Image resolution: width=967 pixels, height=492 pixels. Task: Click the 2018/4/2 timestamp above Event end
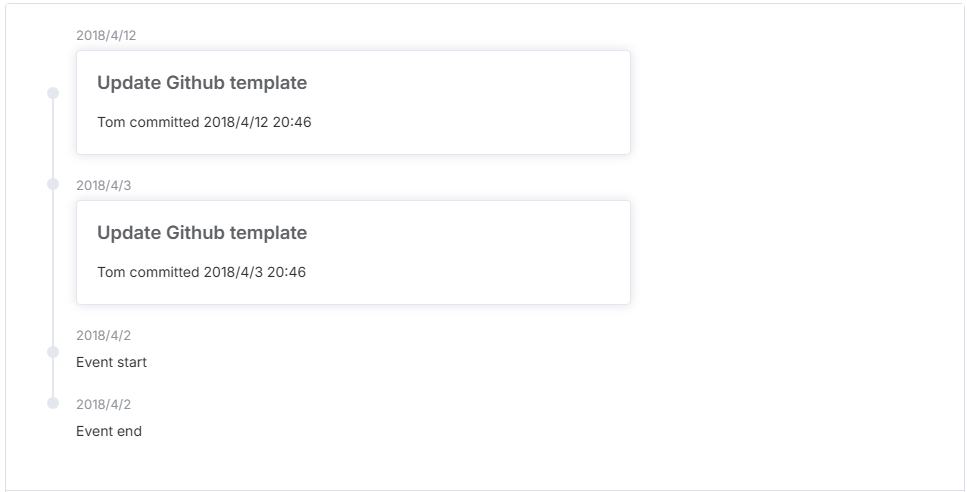(104, 404)
